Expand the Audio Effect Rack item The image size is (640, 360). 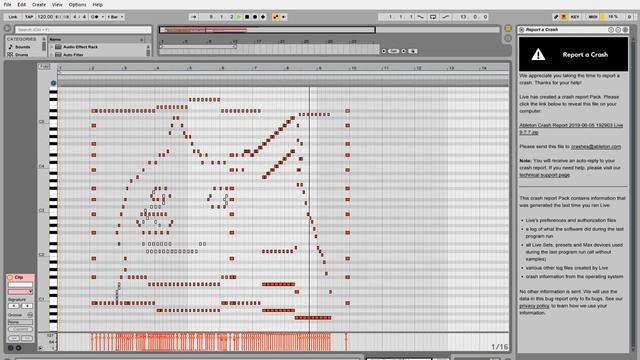52,47
